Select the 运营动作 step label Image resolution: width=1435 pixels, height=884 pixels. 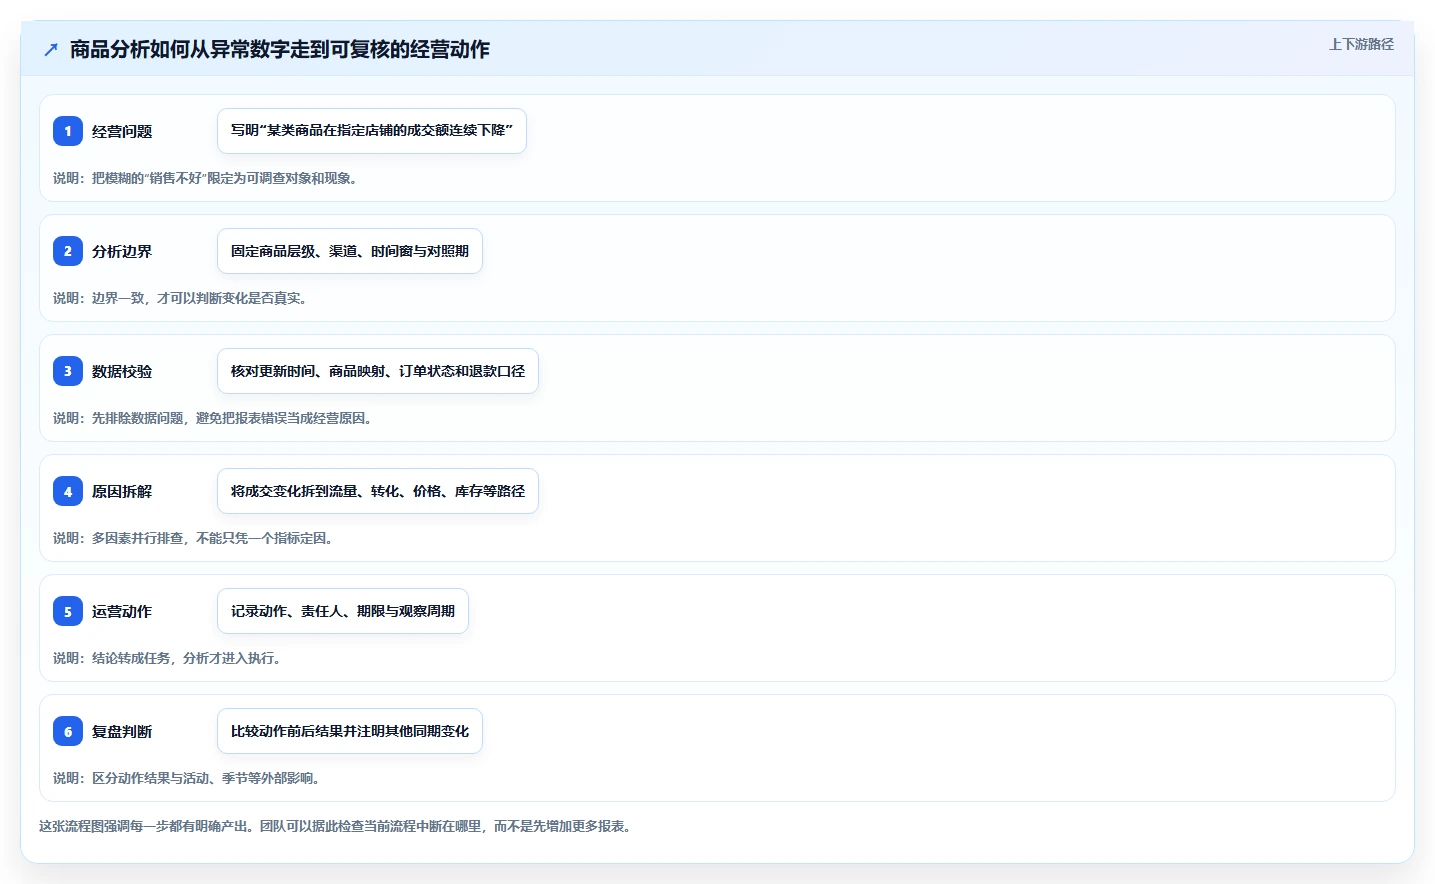coord(122,611)
